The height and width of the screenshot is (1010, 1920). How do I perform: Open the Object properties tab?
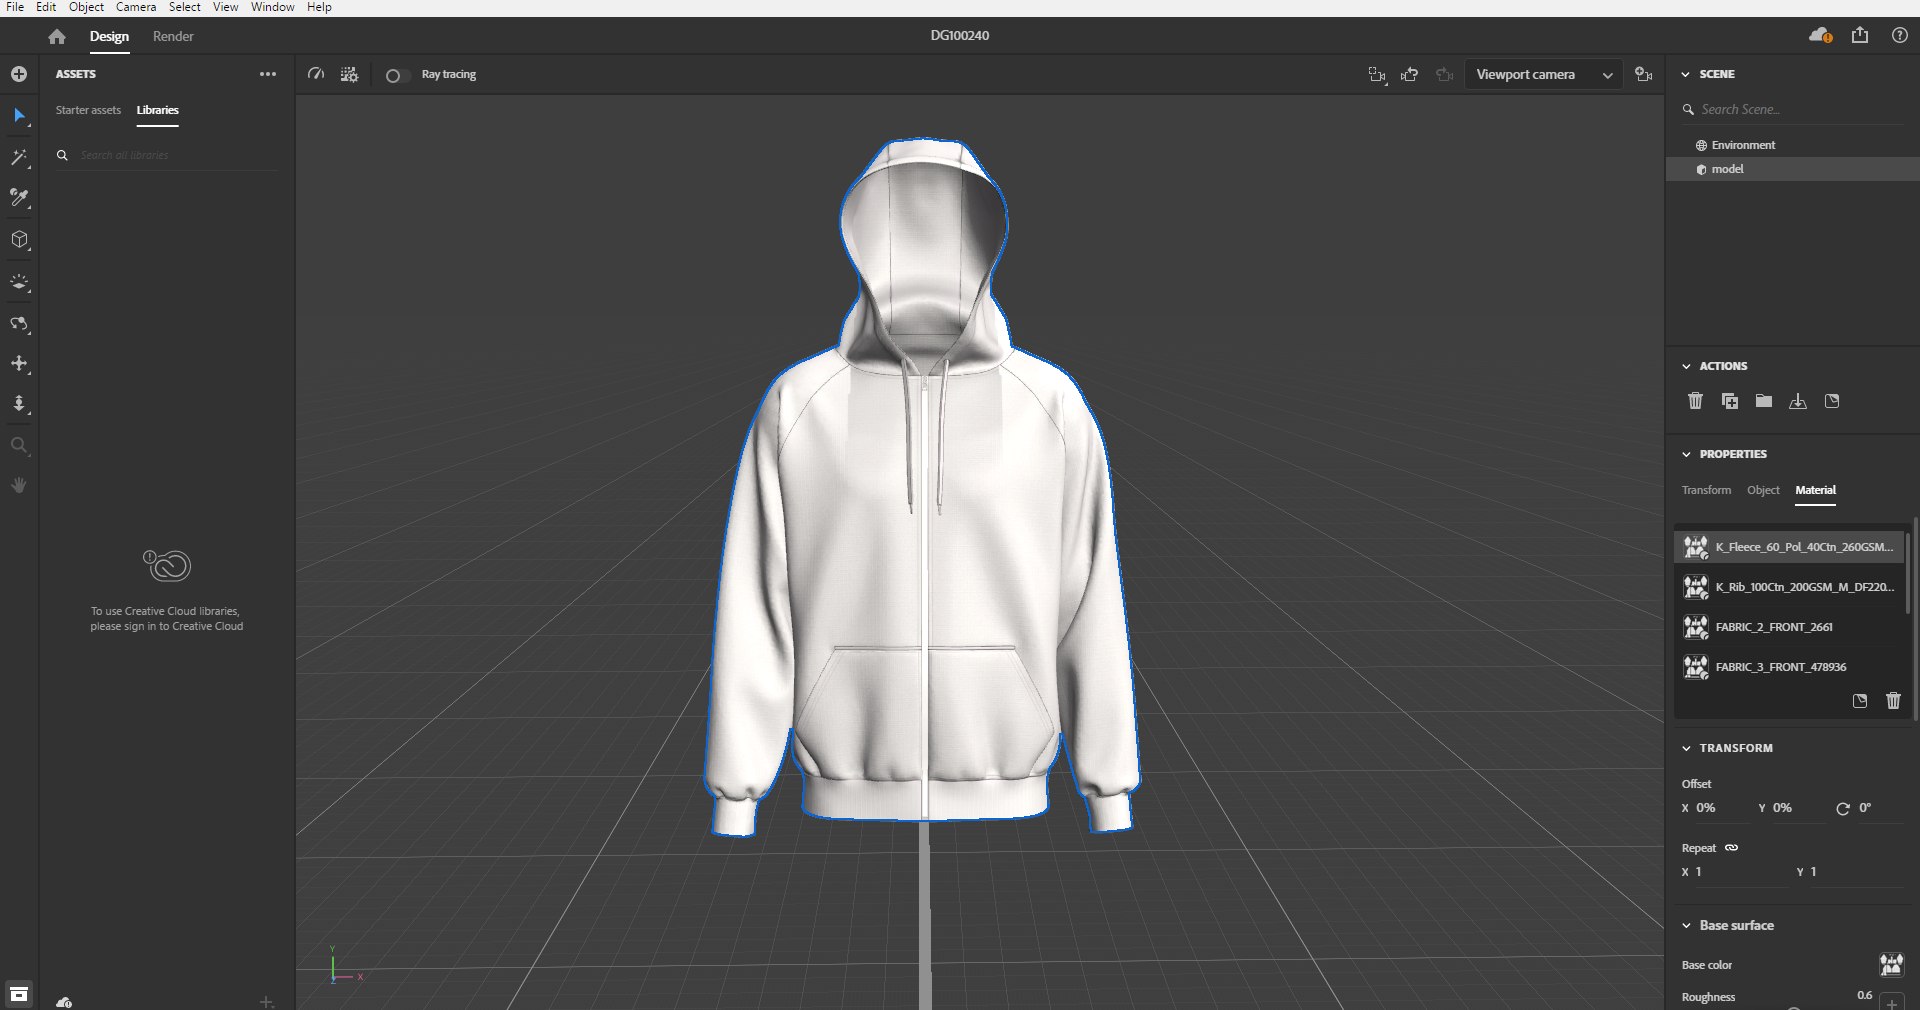1763,490
